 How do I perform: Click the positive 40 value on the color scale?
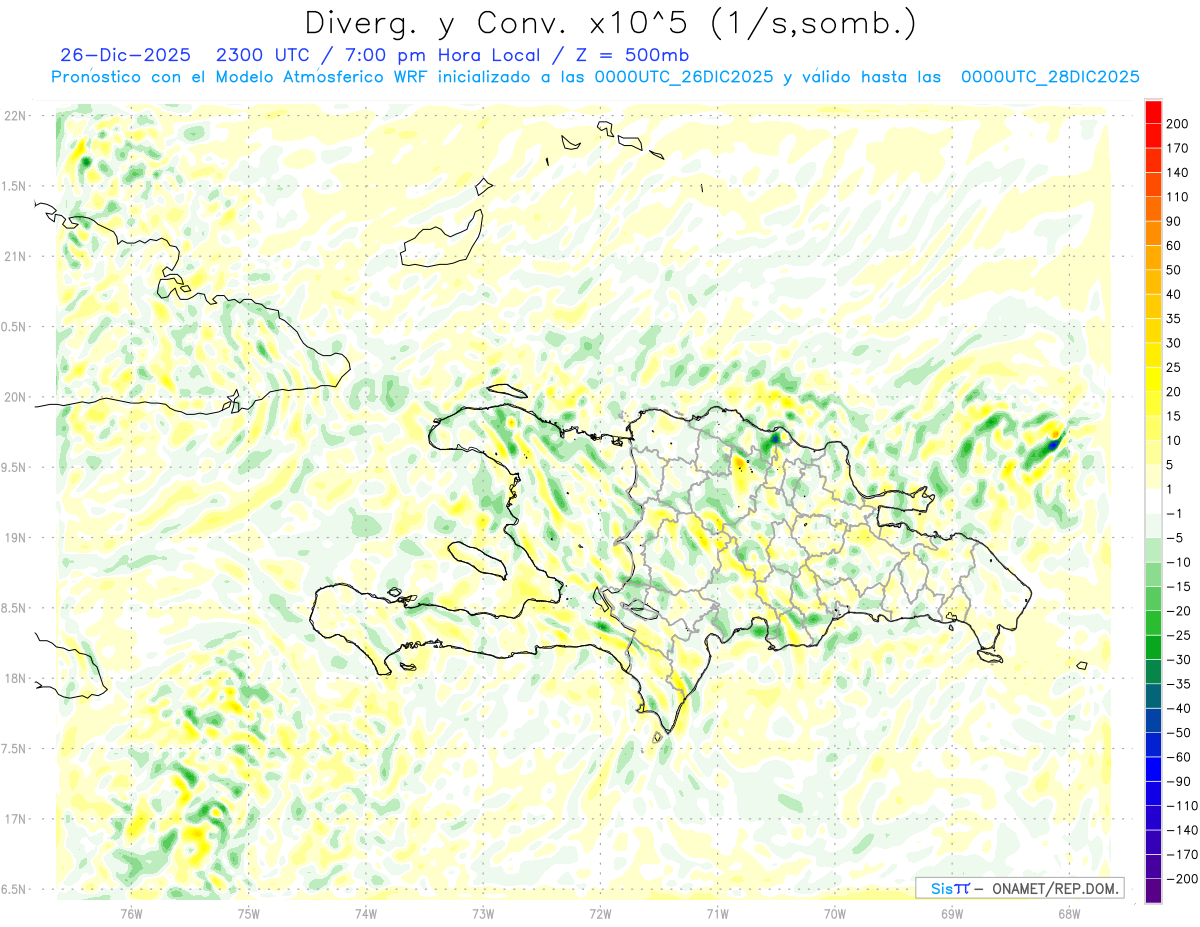point(1174,295)
